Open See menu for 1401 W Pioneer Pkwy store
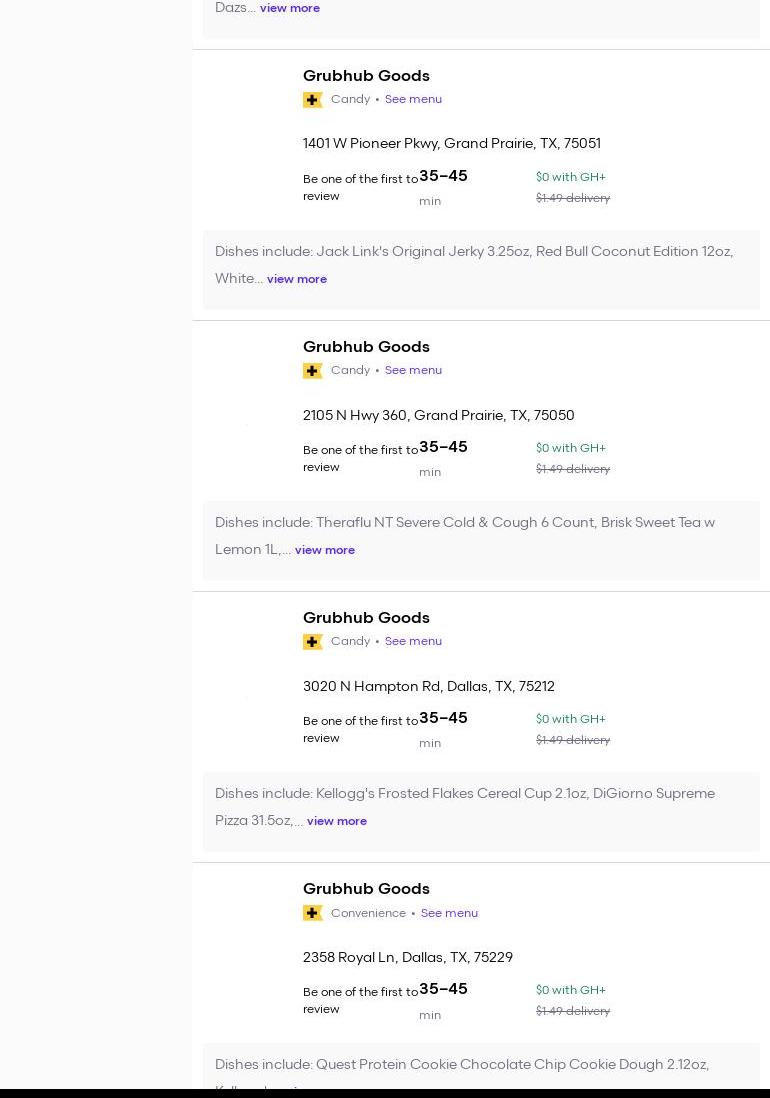770x1098 pixels. (x=413, y=99)
